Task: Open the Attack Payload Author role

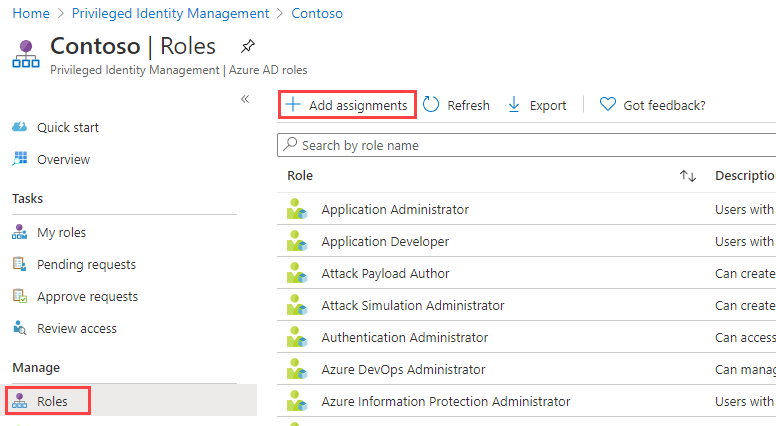Action: point(385,274)
